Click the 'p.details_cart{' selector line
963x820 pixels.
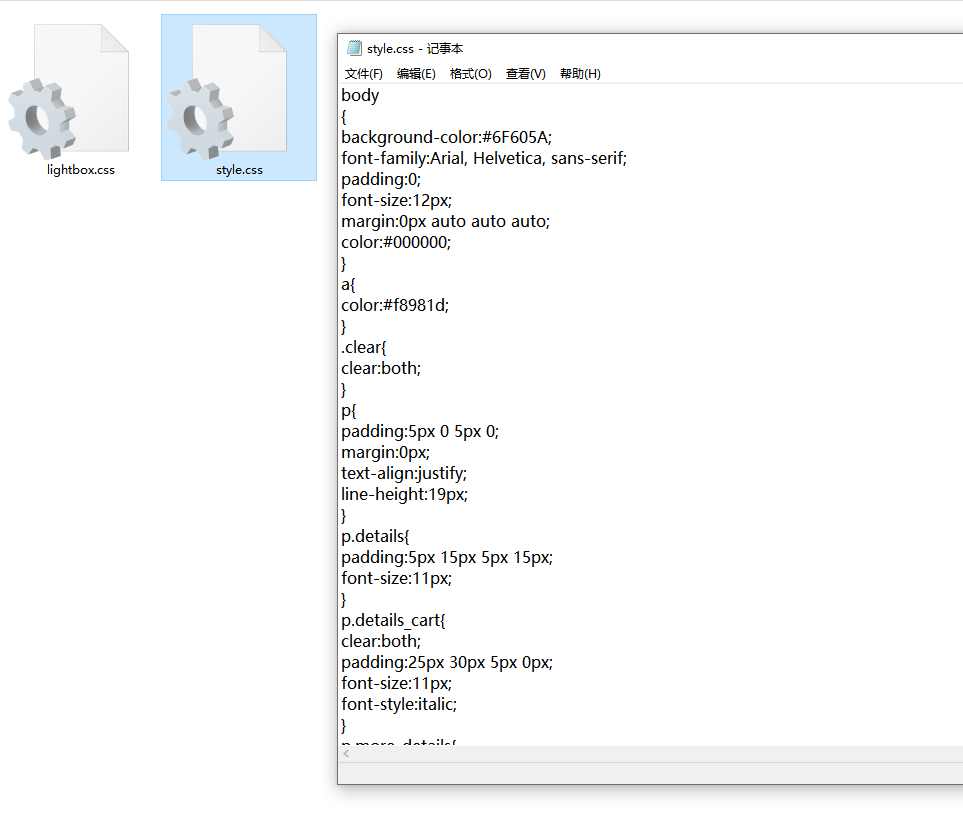393,620
